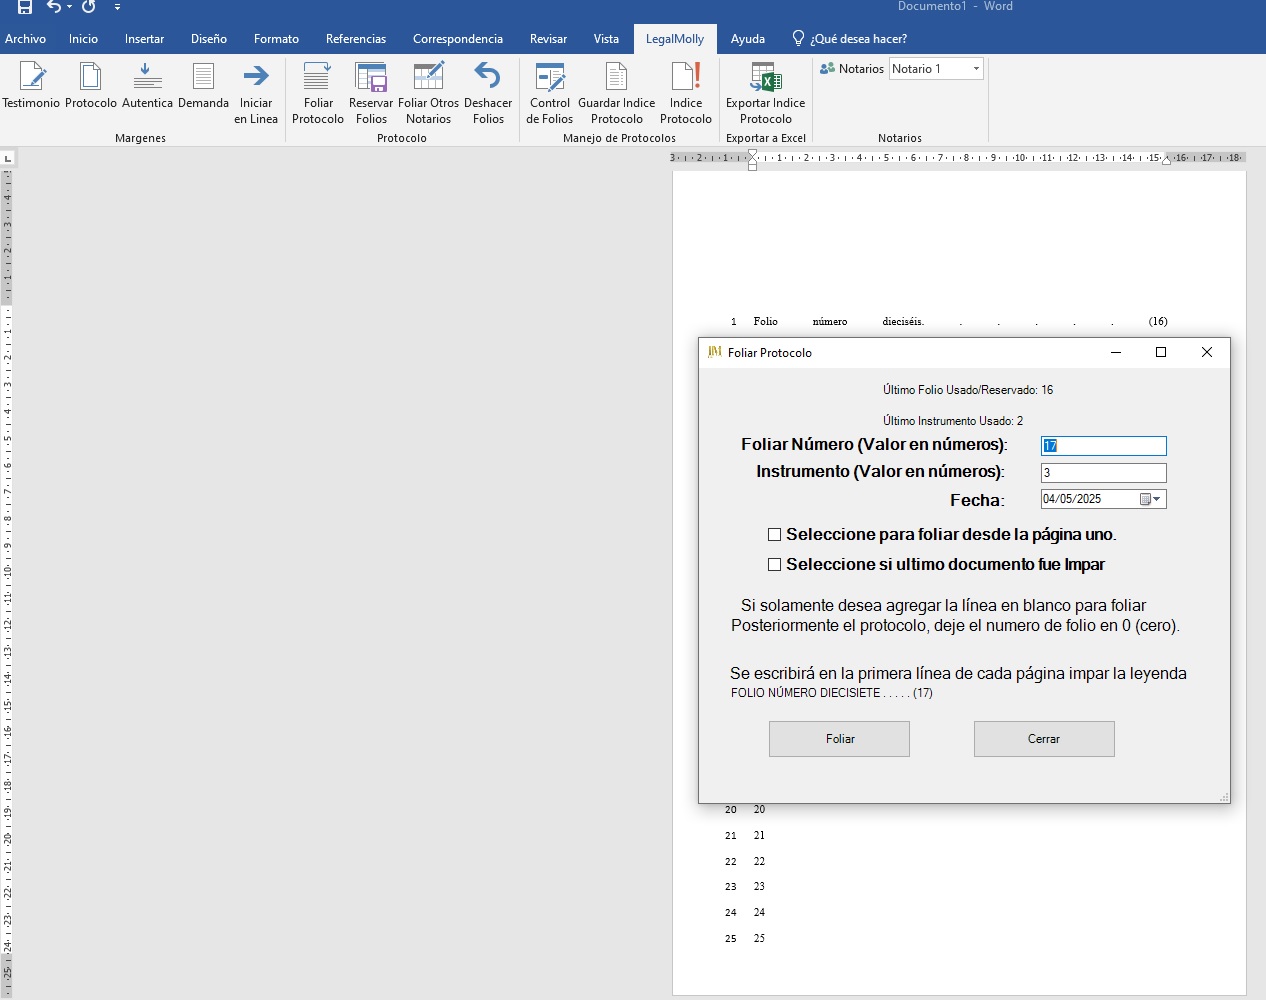Select the LegalMolly tab

coord(675,39)
